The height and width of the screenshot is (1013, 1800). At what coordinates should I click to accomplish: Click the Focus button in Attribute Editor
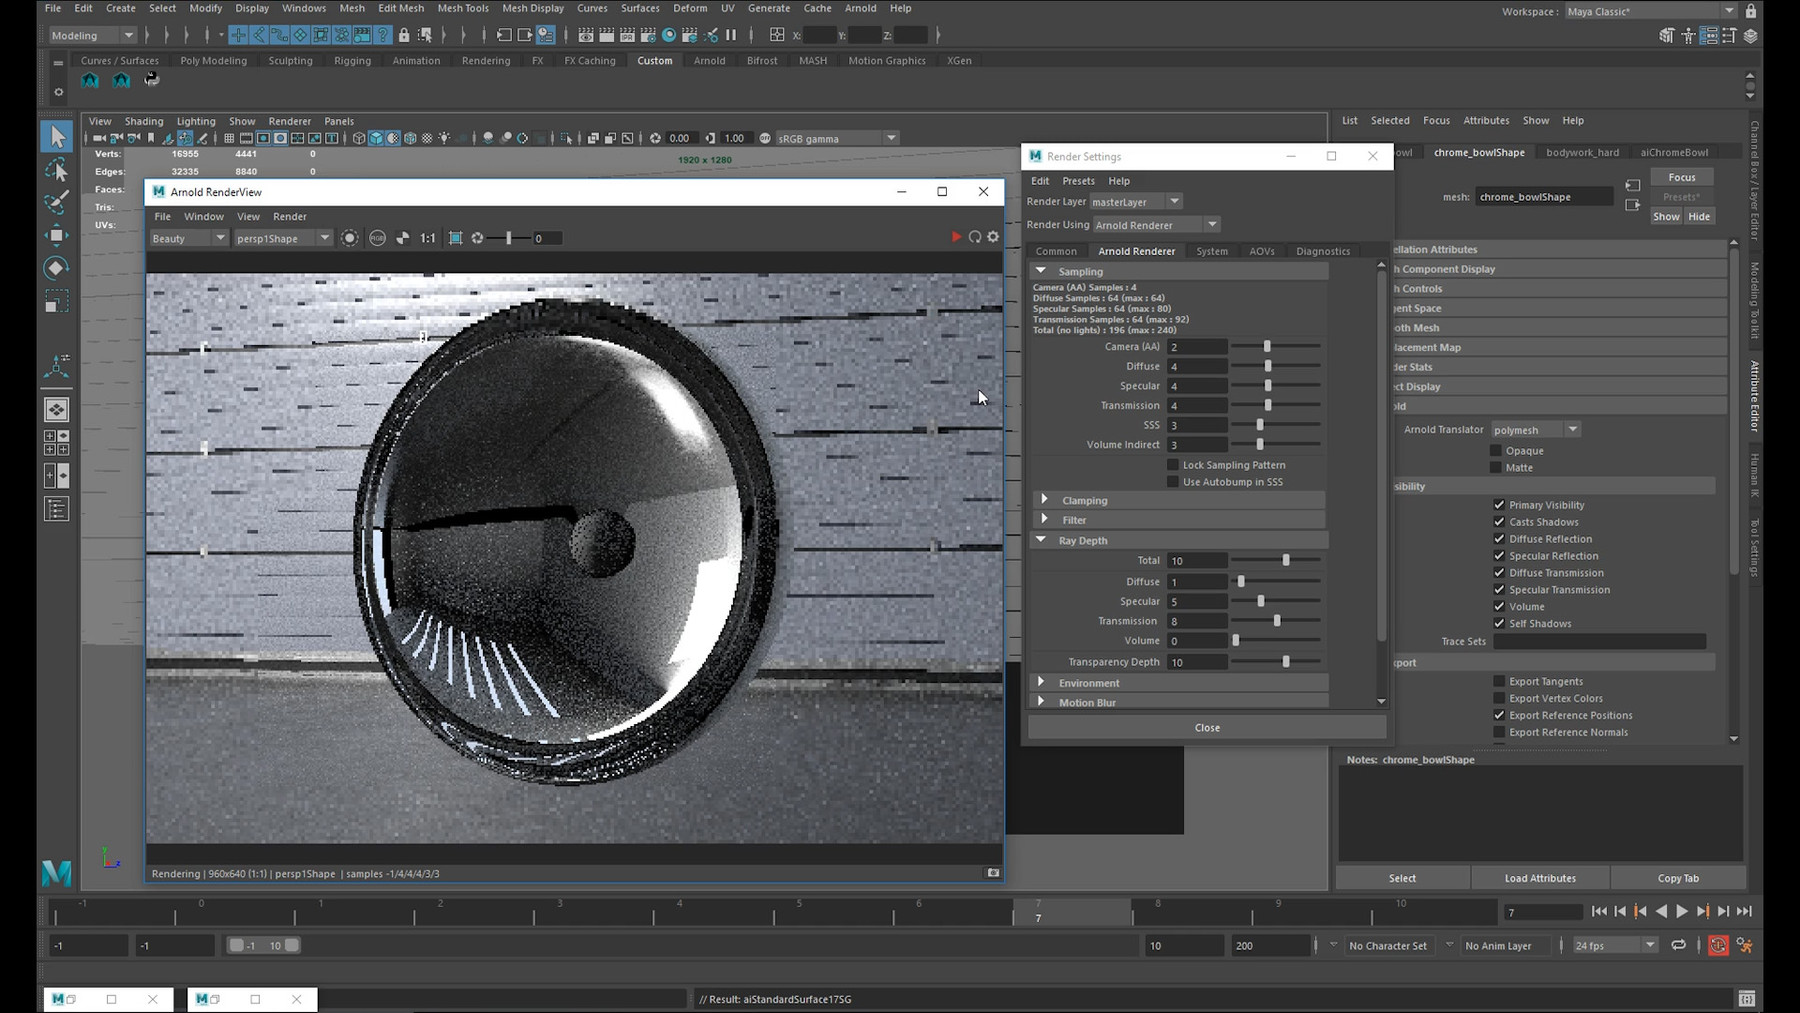click(1682, 177)
